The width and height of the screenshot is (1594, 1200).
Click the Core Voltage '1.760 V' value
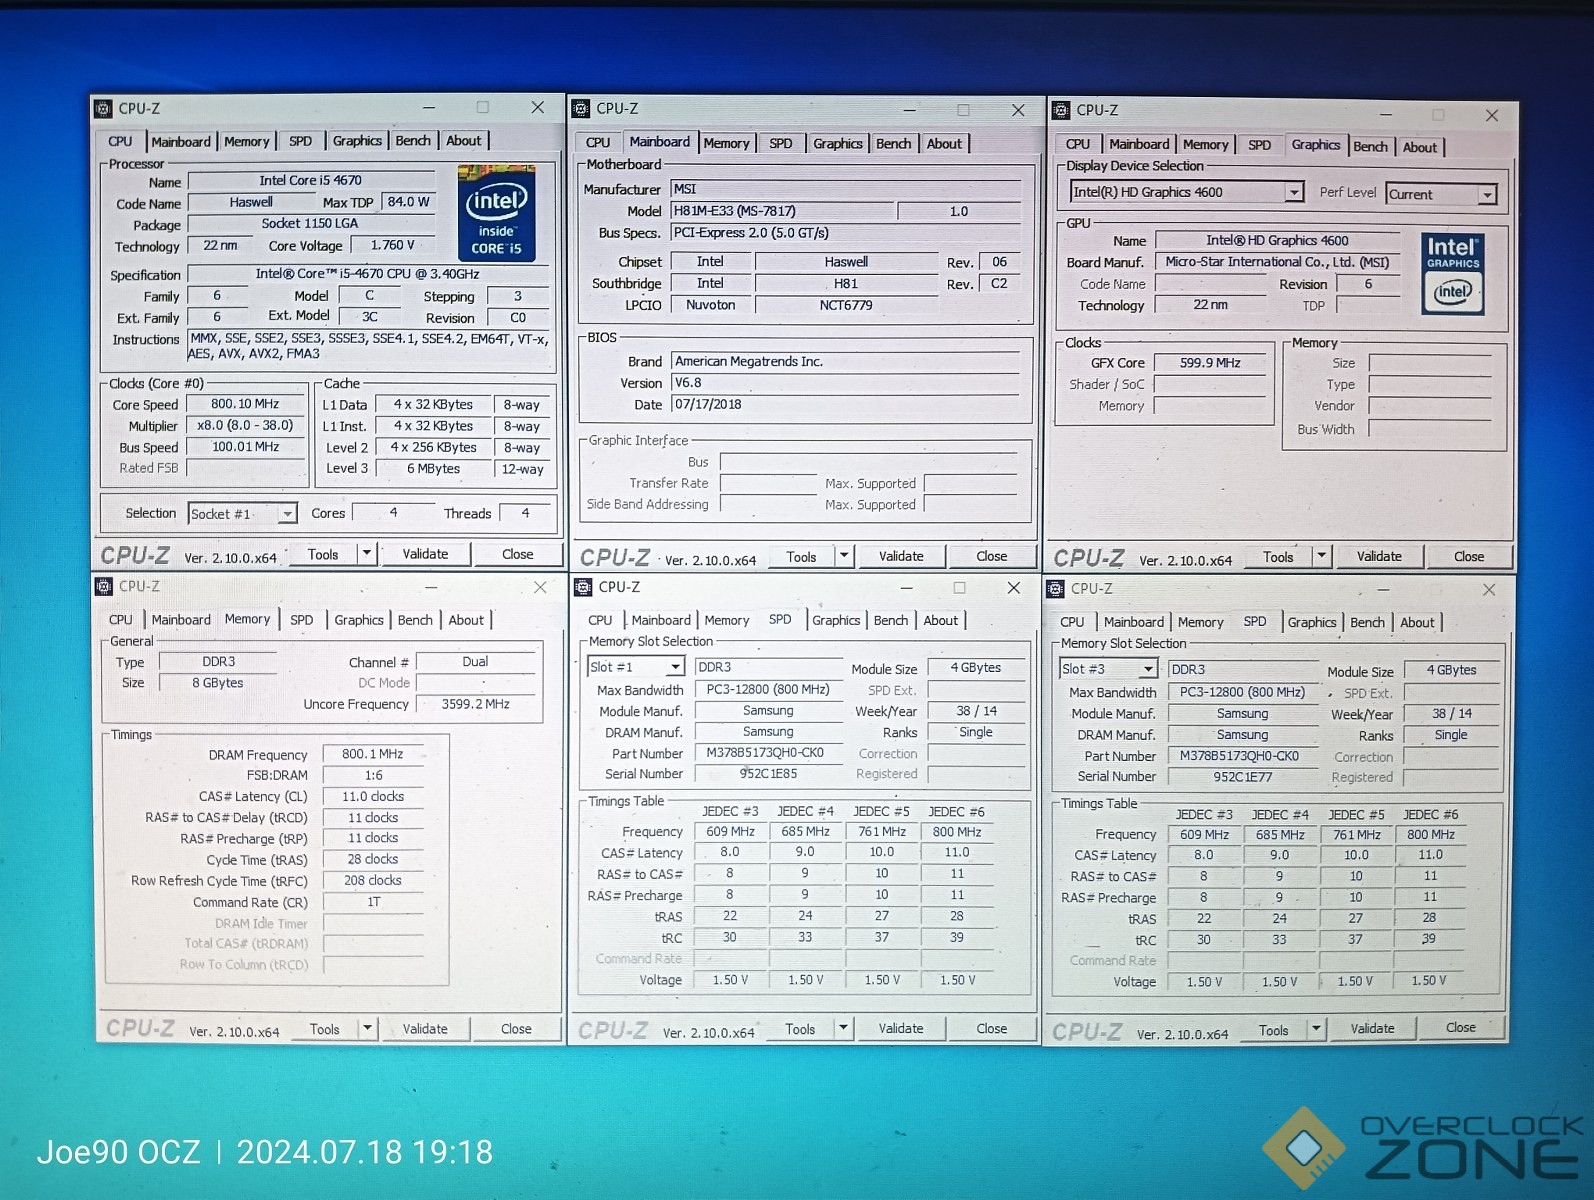pyautogui.click(x=392, y=245)
